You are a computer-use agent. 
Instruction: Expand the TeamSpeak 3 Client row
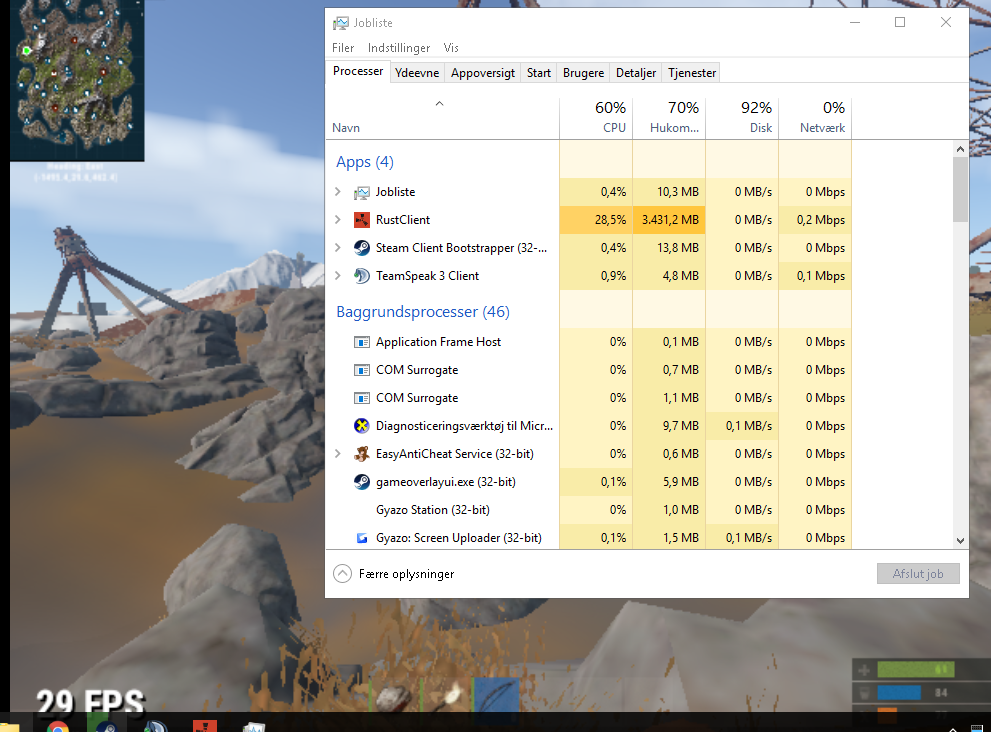337,276
